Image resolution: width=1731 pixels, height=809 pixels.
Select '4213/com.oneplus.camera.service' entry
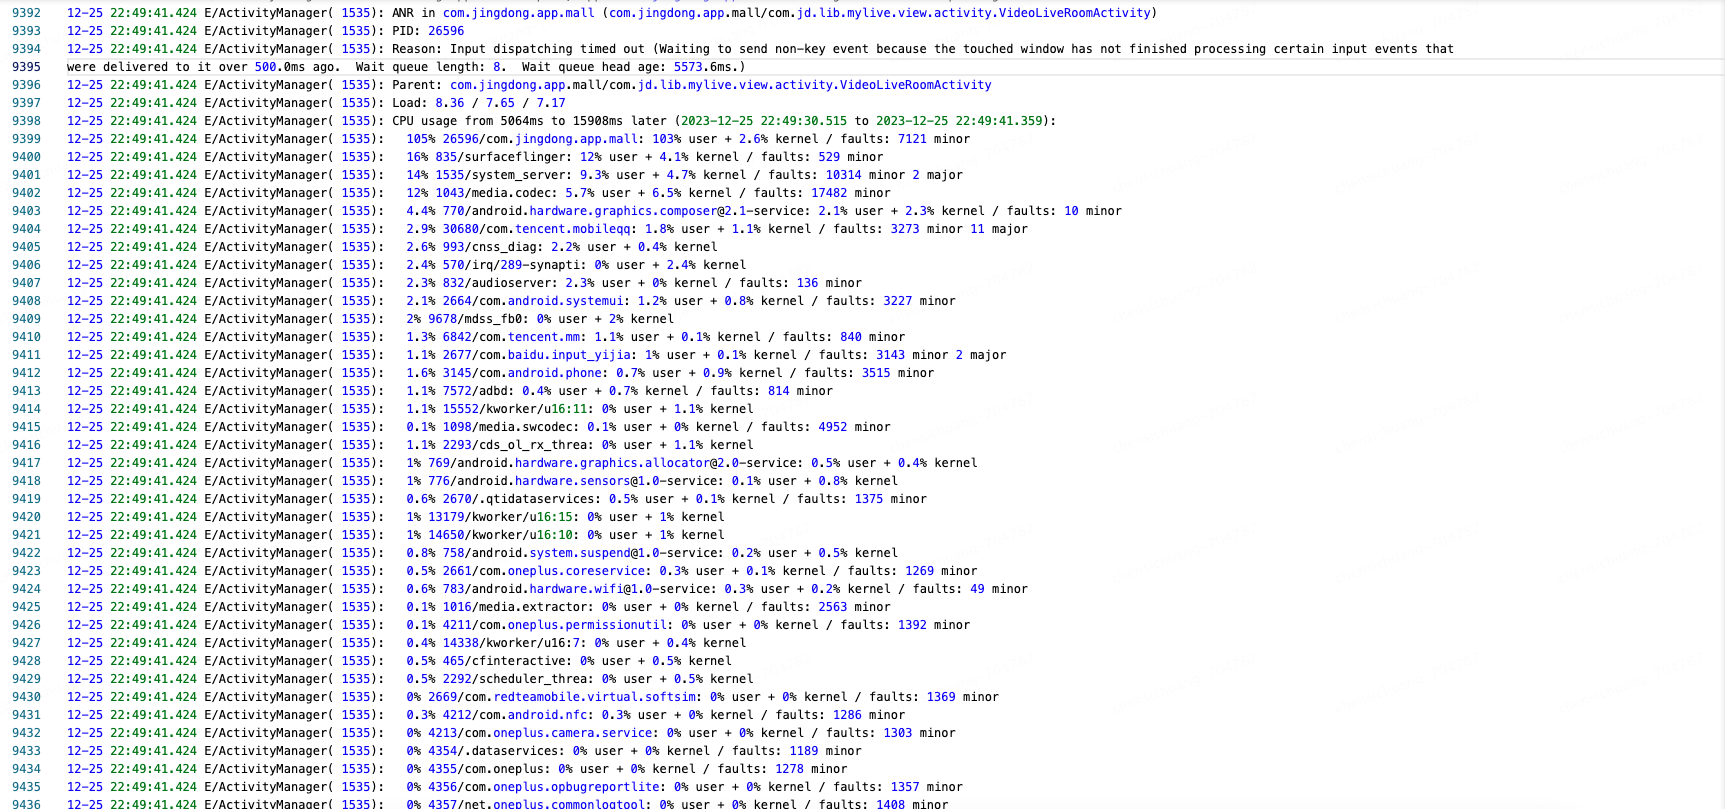click(x=540, y=733)
